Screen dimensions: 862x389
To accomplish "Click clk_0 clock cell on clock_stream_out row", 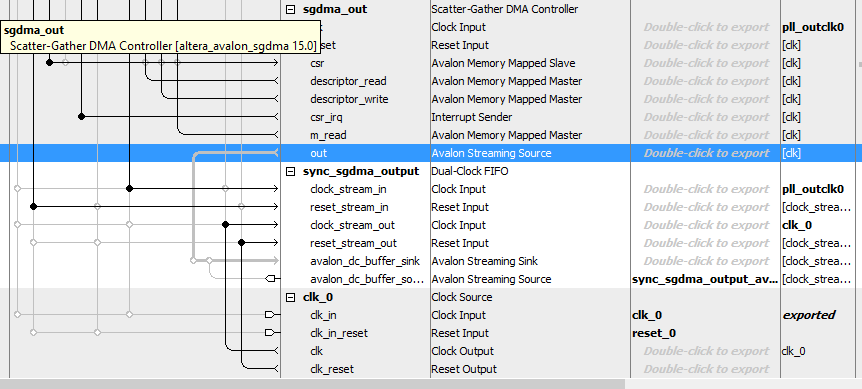I will (797, 225).
